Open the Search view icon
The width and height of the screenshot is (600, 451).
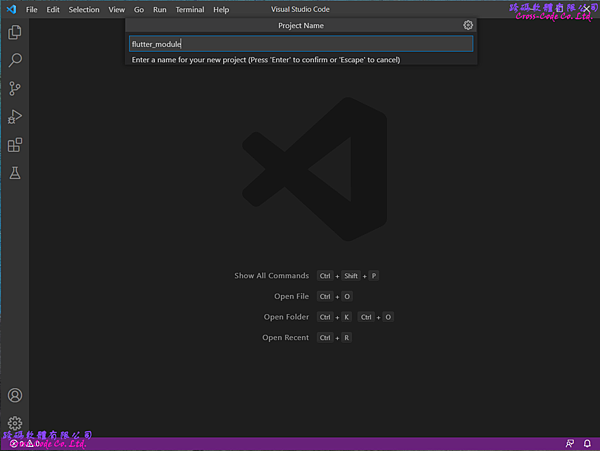[15, 60]
